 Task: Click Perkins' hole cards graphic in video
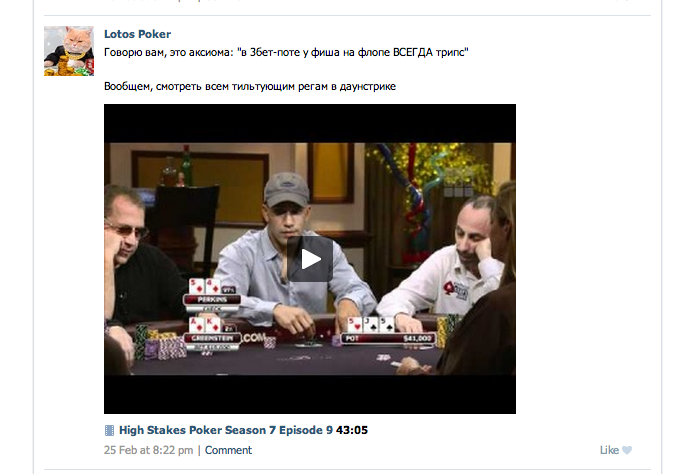click(x=205, y=286)
